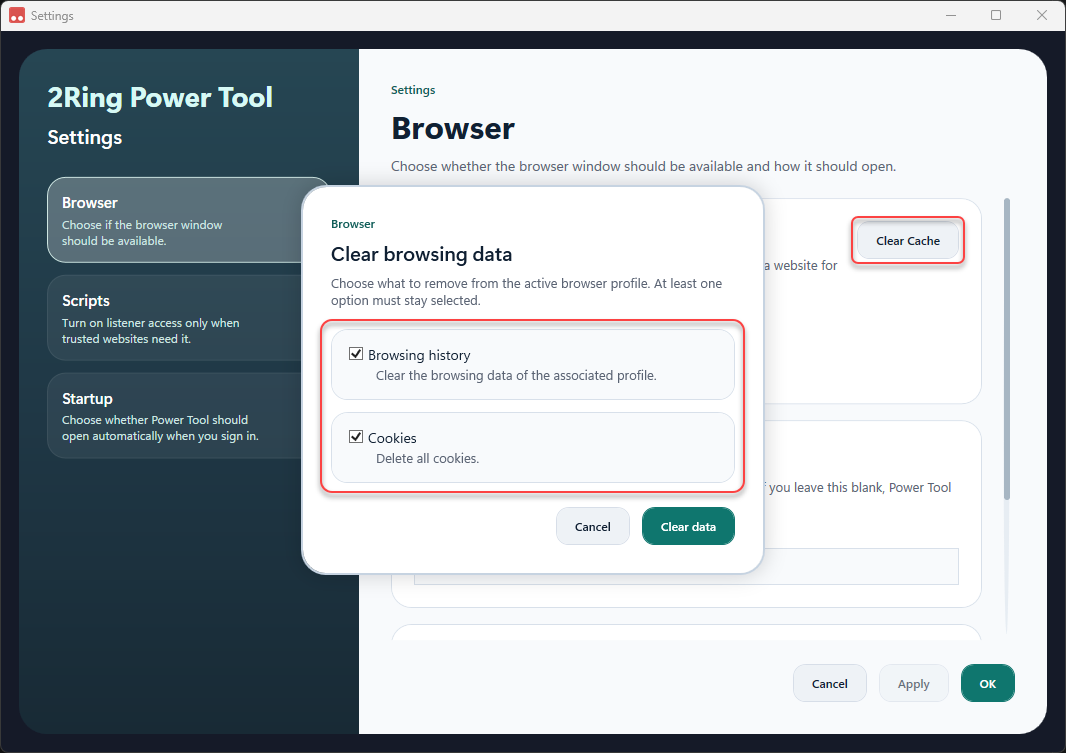Image resolution: width=1066 pixels, height=753 pixels.
Task: Uncheck the Cookies checkbox
Action: (356, 436)
